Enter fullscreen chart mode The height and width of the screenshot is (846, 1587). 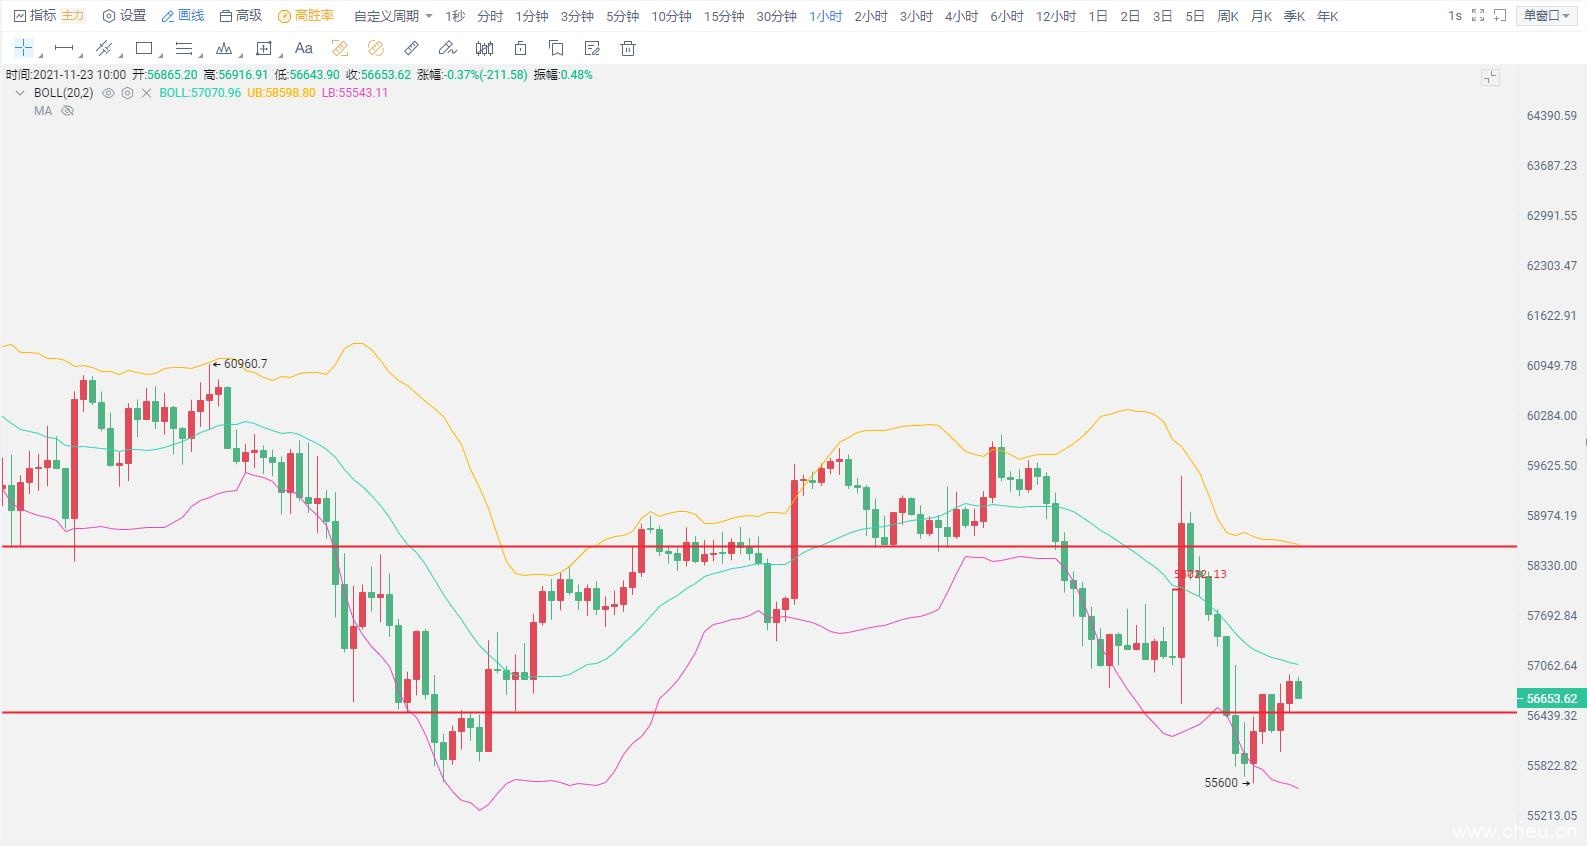click(x=1478, y=16)
